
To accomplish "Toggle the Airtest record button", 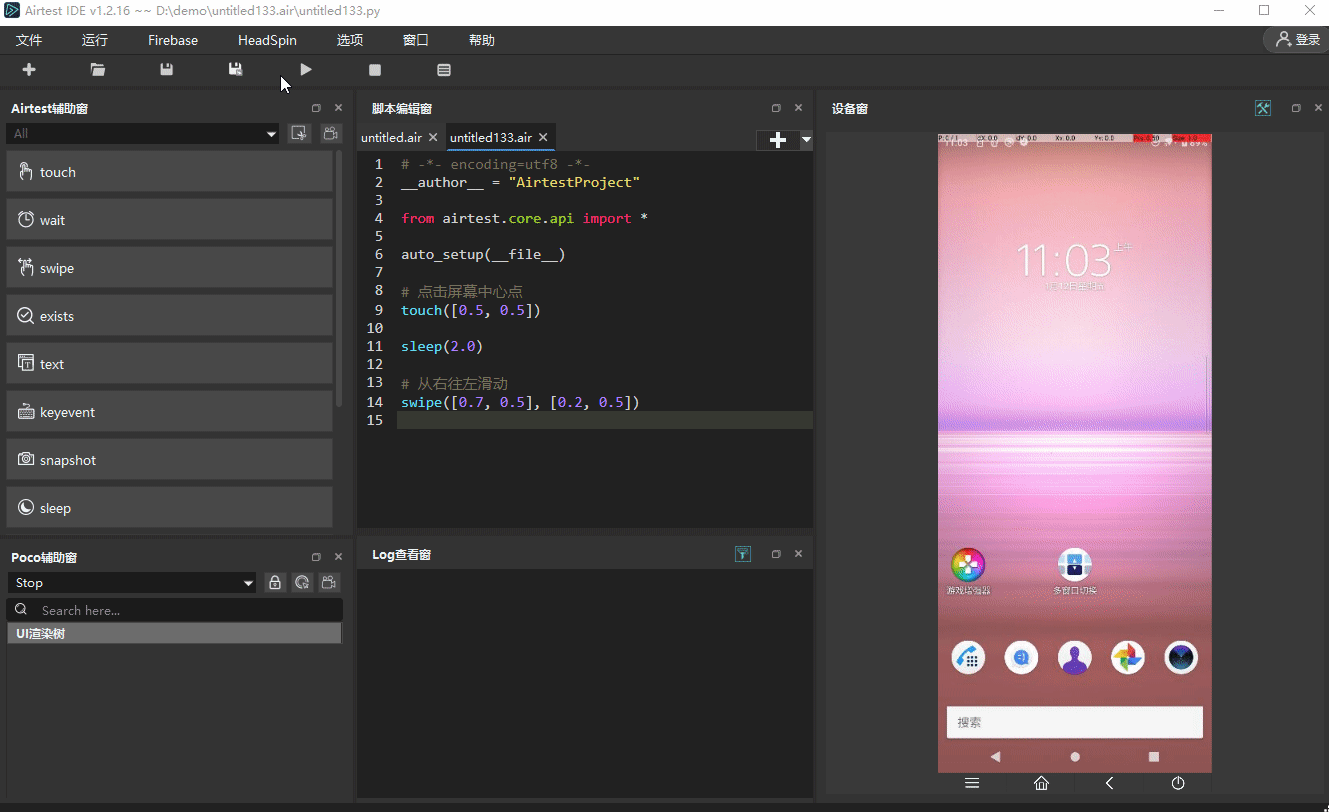I will tap(329, 134).
